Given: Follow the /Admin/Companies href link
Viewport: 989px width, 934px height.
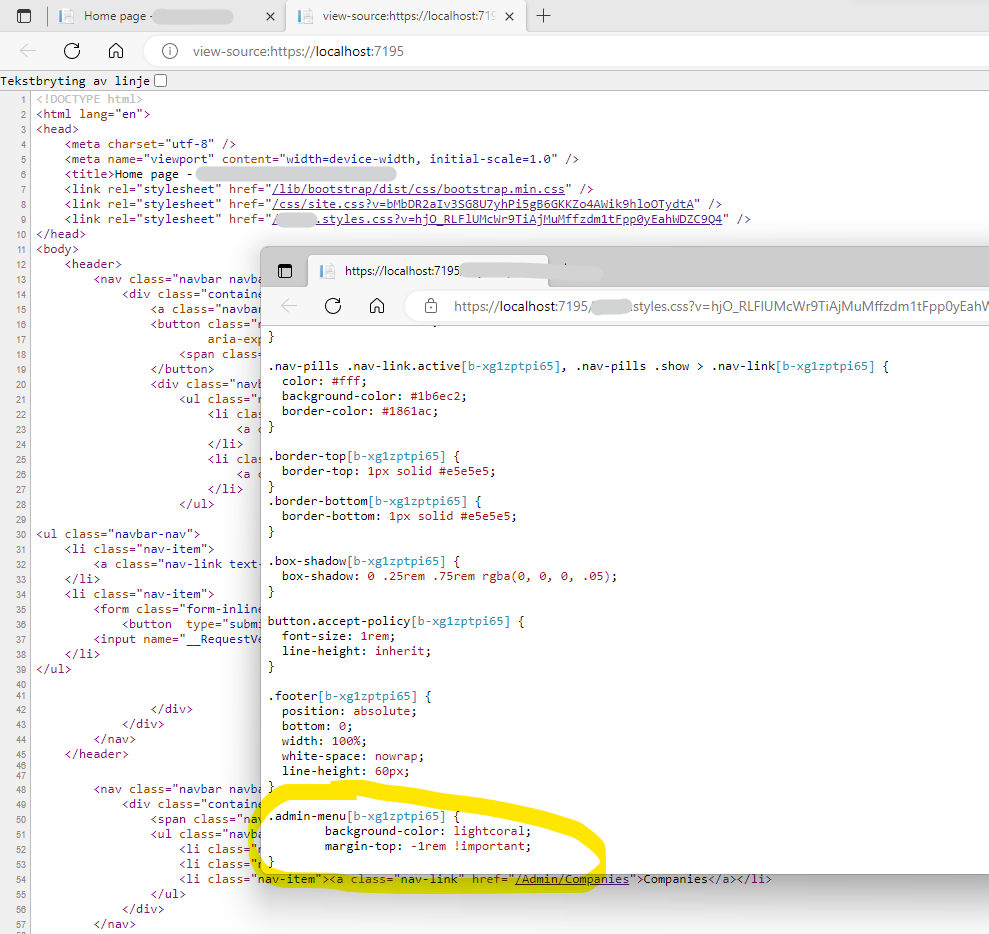Looking at the screenshot, I should click(572, 879).
